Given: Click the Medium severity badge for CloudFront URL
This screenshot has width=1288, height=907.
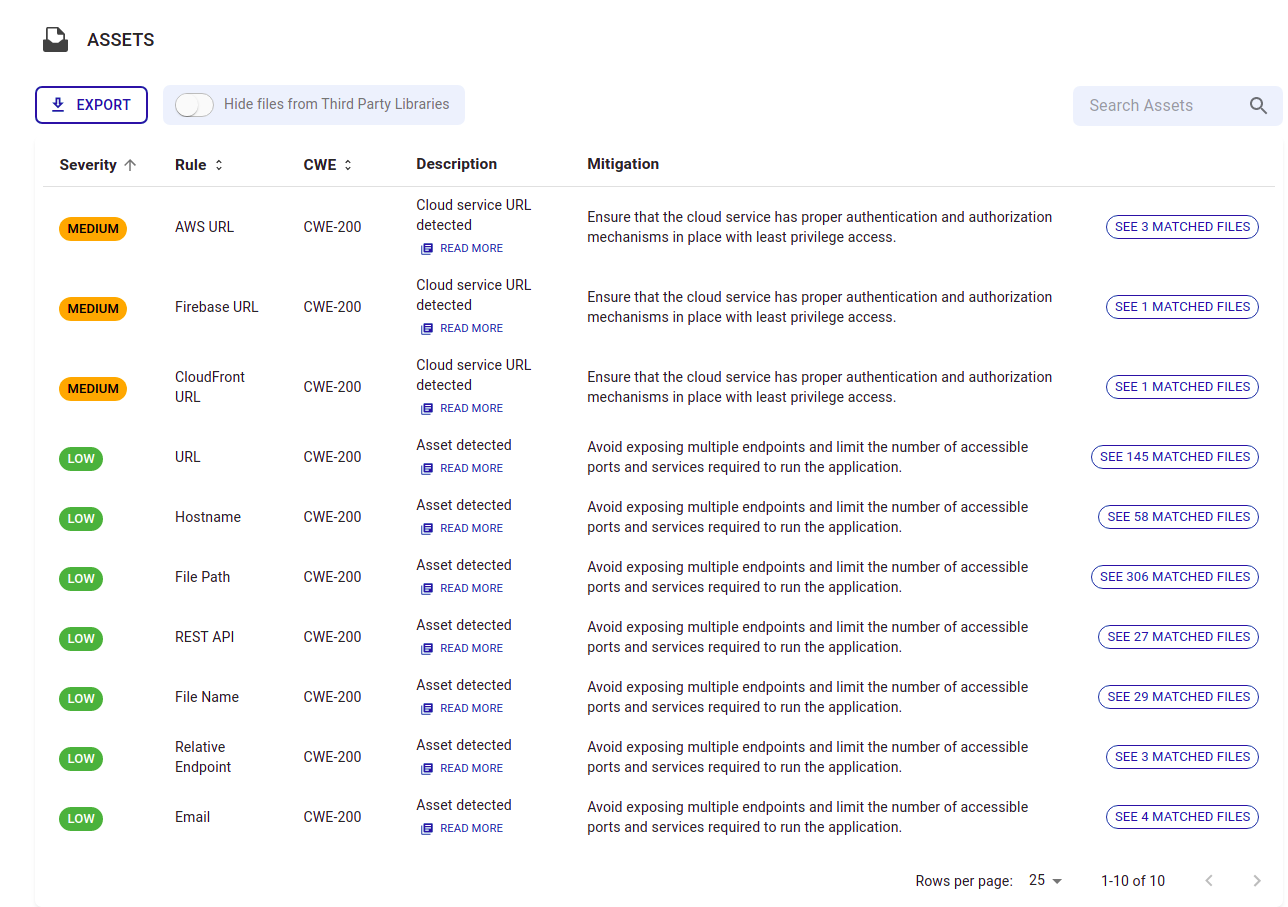Looking at the screenshot, I should point(93,389).
